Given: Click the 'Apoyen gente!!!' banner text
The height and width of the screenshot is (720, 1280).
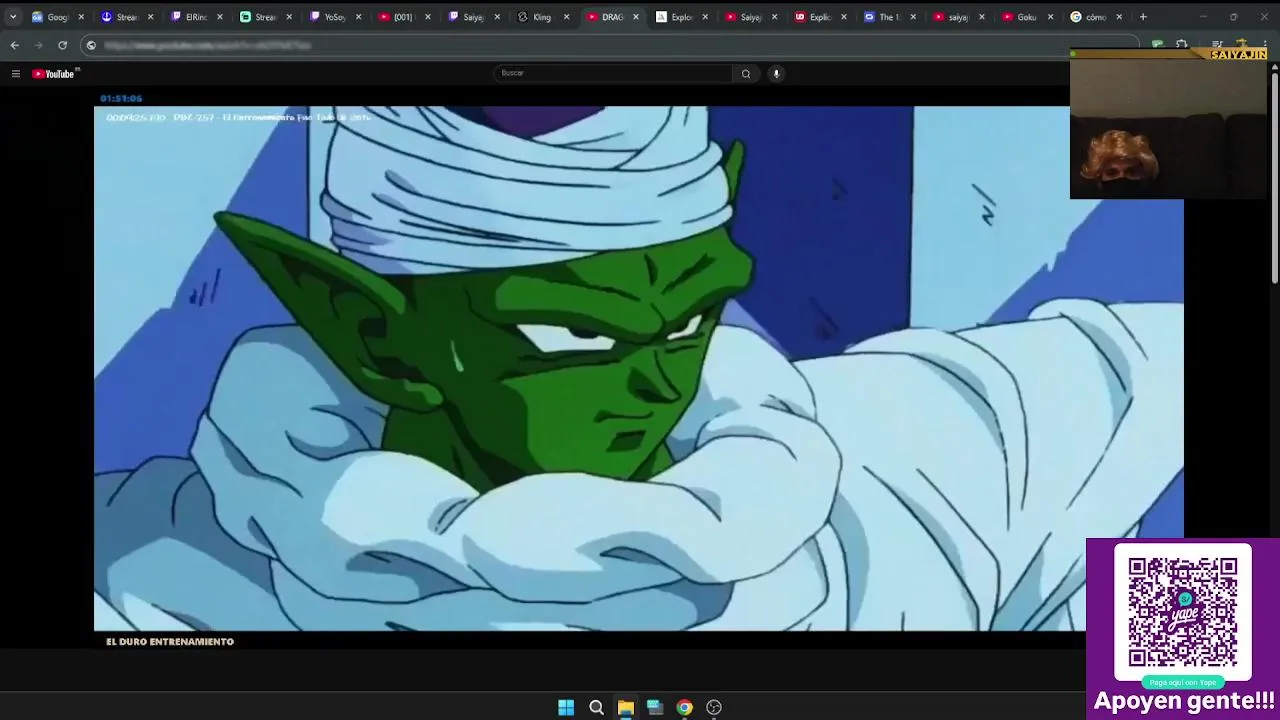Looking at the screenshot, I should (x=1184, y=701).
